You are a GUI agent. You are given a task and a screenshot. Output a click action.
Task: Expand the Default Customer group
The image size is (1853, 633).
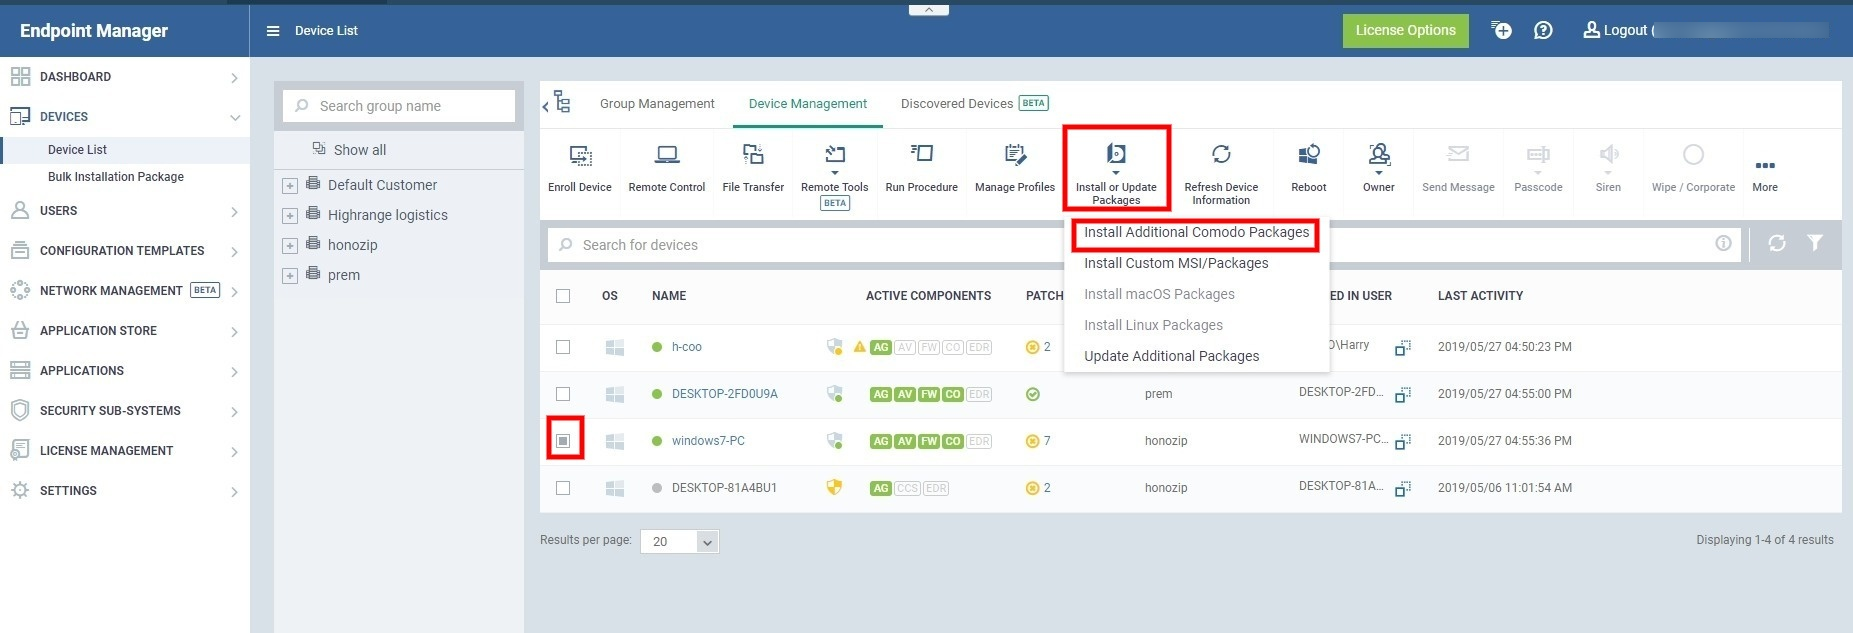pos(289,186)
